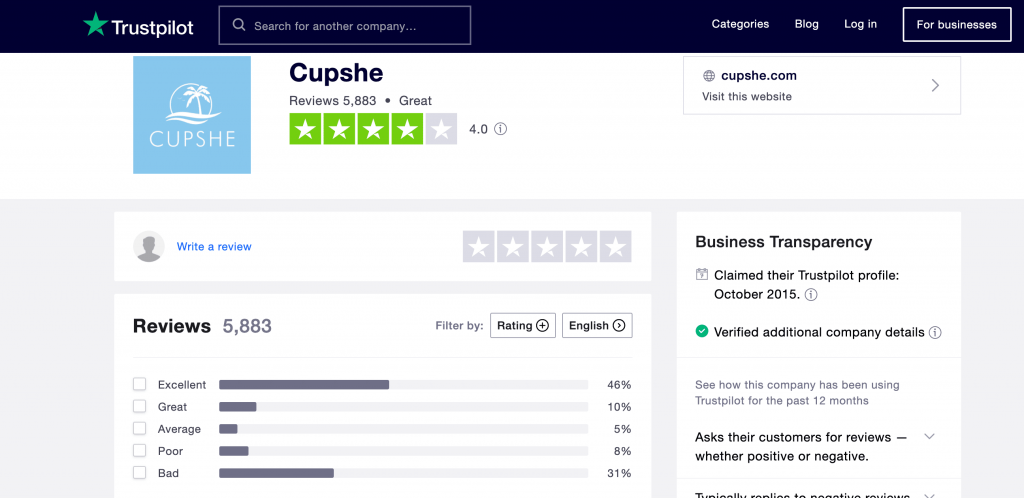
Task: Click the 'Reviews 5,883' text under Cupshe
Action: click(x=332, y=101)
